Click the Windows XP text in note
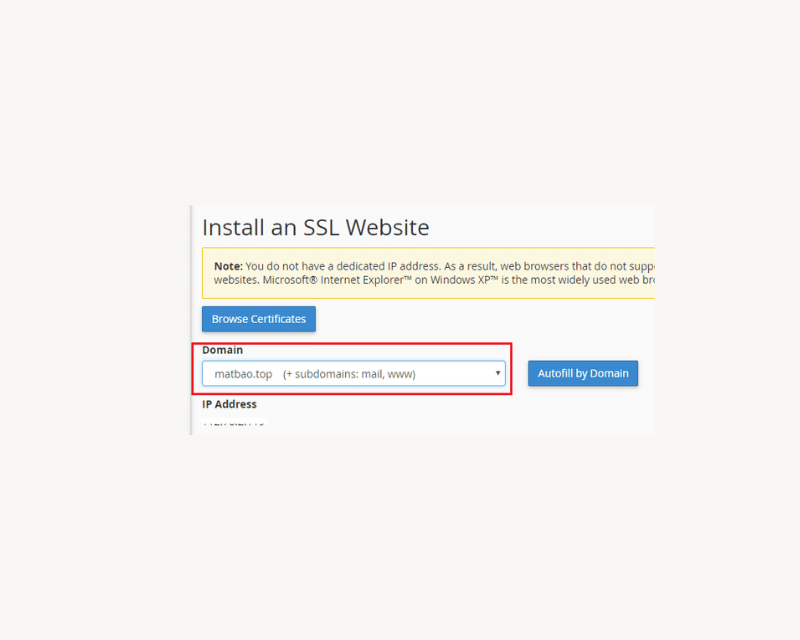This screenshot has width=800, height=640. pyautogui.click(x=429, y=280)
